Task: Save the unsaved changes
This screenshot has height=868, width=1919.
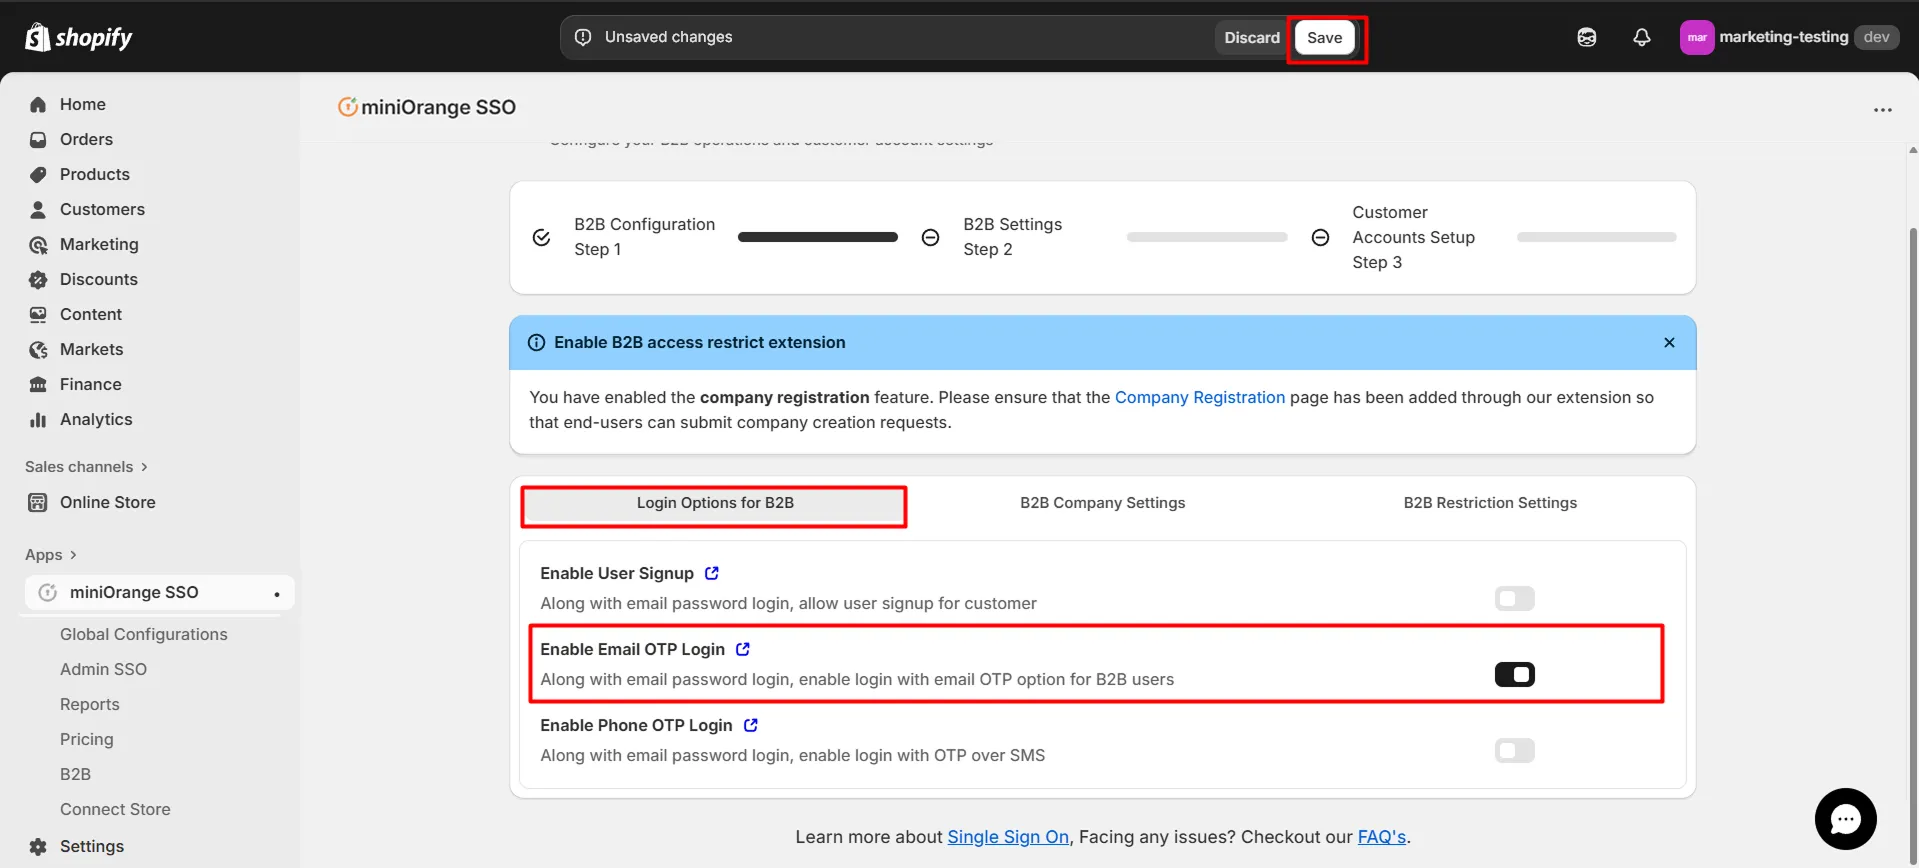Action: point(1324,38)
